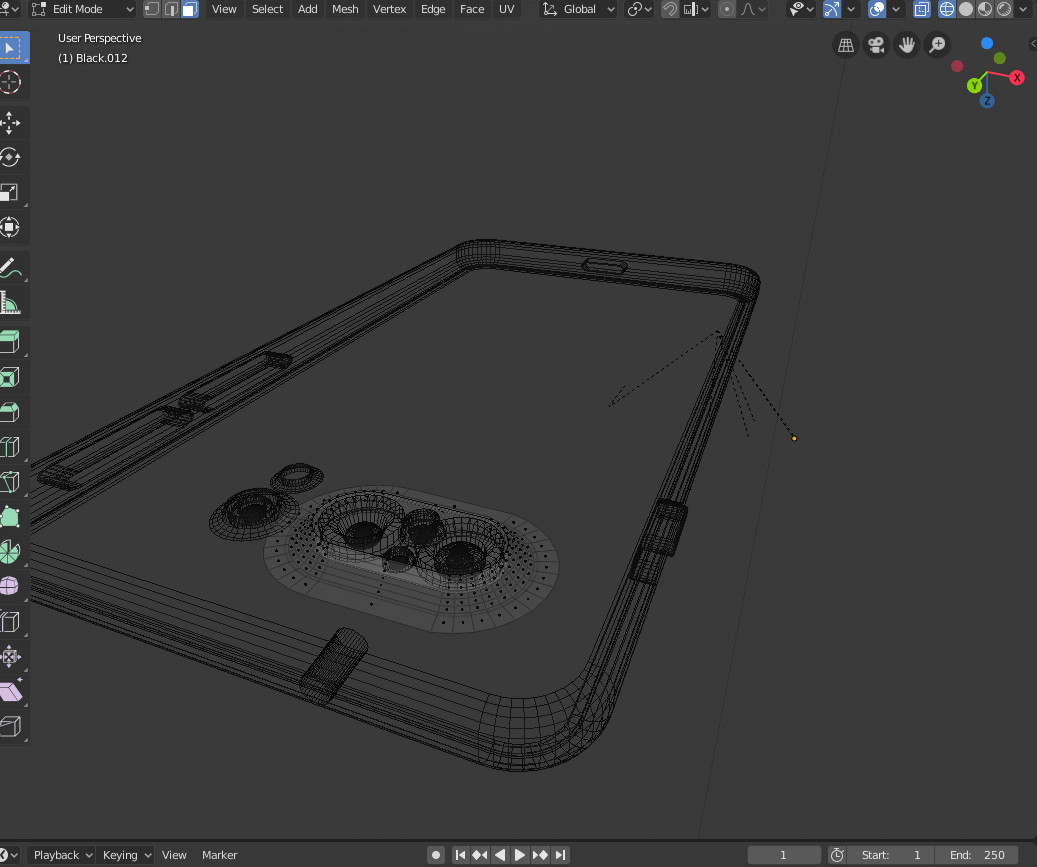Click Jump to Start in playback controls
Screen dimensions: 1037x867
point(460,855)
